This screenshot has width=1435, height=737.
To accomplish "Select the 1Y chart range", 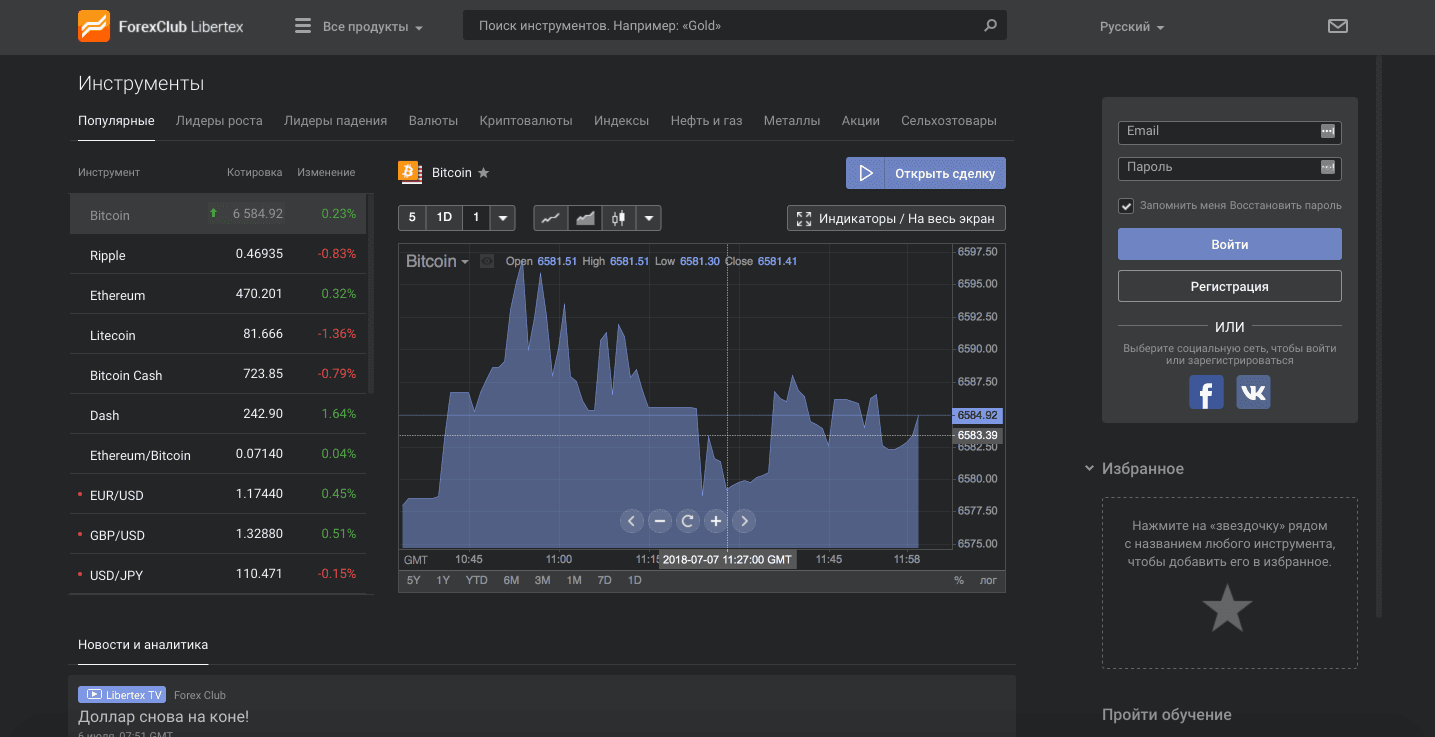I will pos(443,580).
